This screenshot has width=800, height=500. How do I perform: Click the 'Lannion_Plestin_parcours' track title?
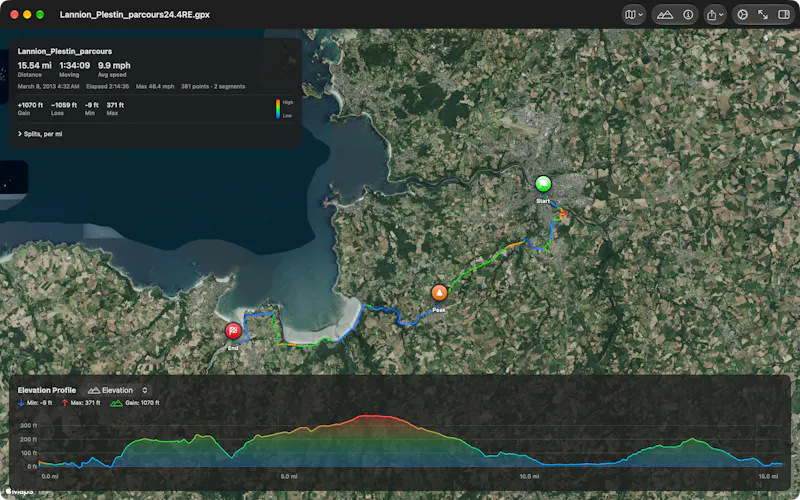(x=65, y=52)
